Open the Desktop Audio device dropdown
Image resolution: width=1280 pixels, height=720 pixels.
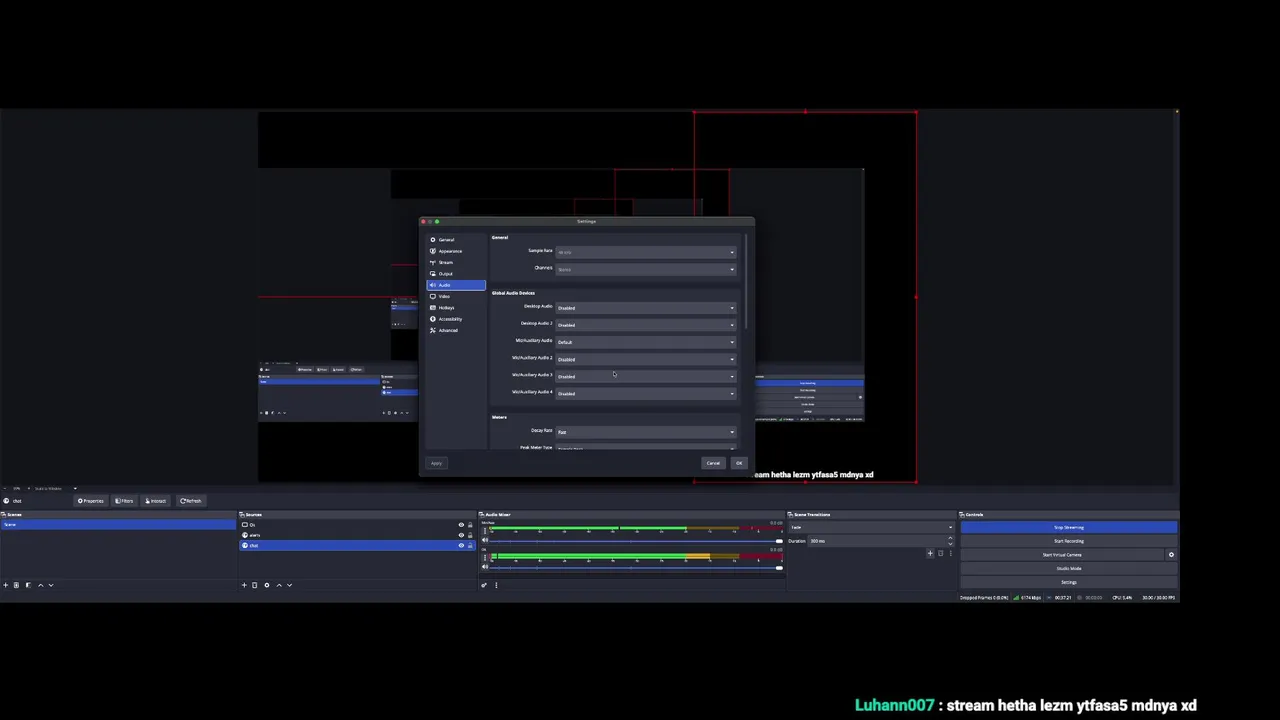[646, 308]
